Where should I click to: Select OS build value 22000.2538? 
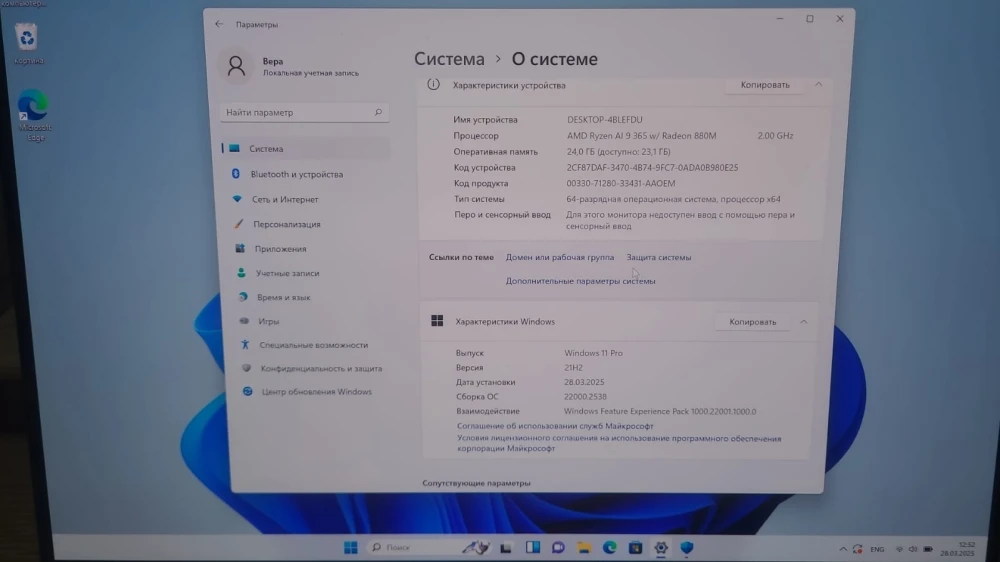click(585, 396)
